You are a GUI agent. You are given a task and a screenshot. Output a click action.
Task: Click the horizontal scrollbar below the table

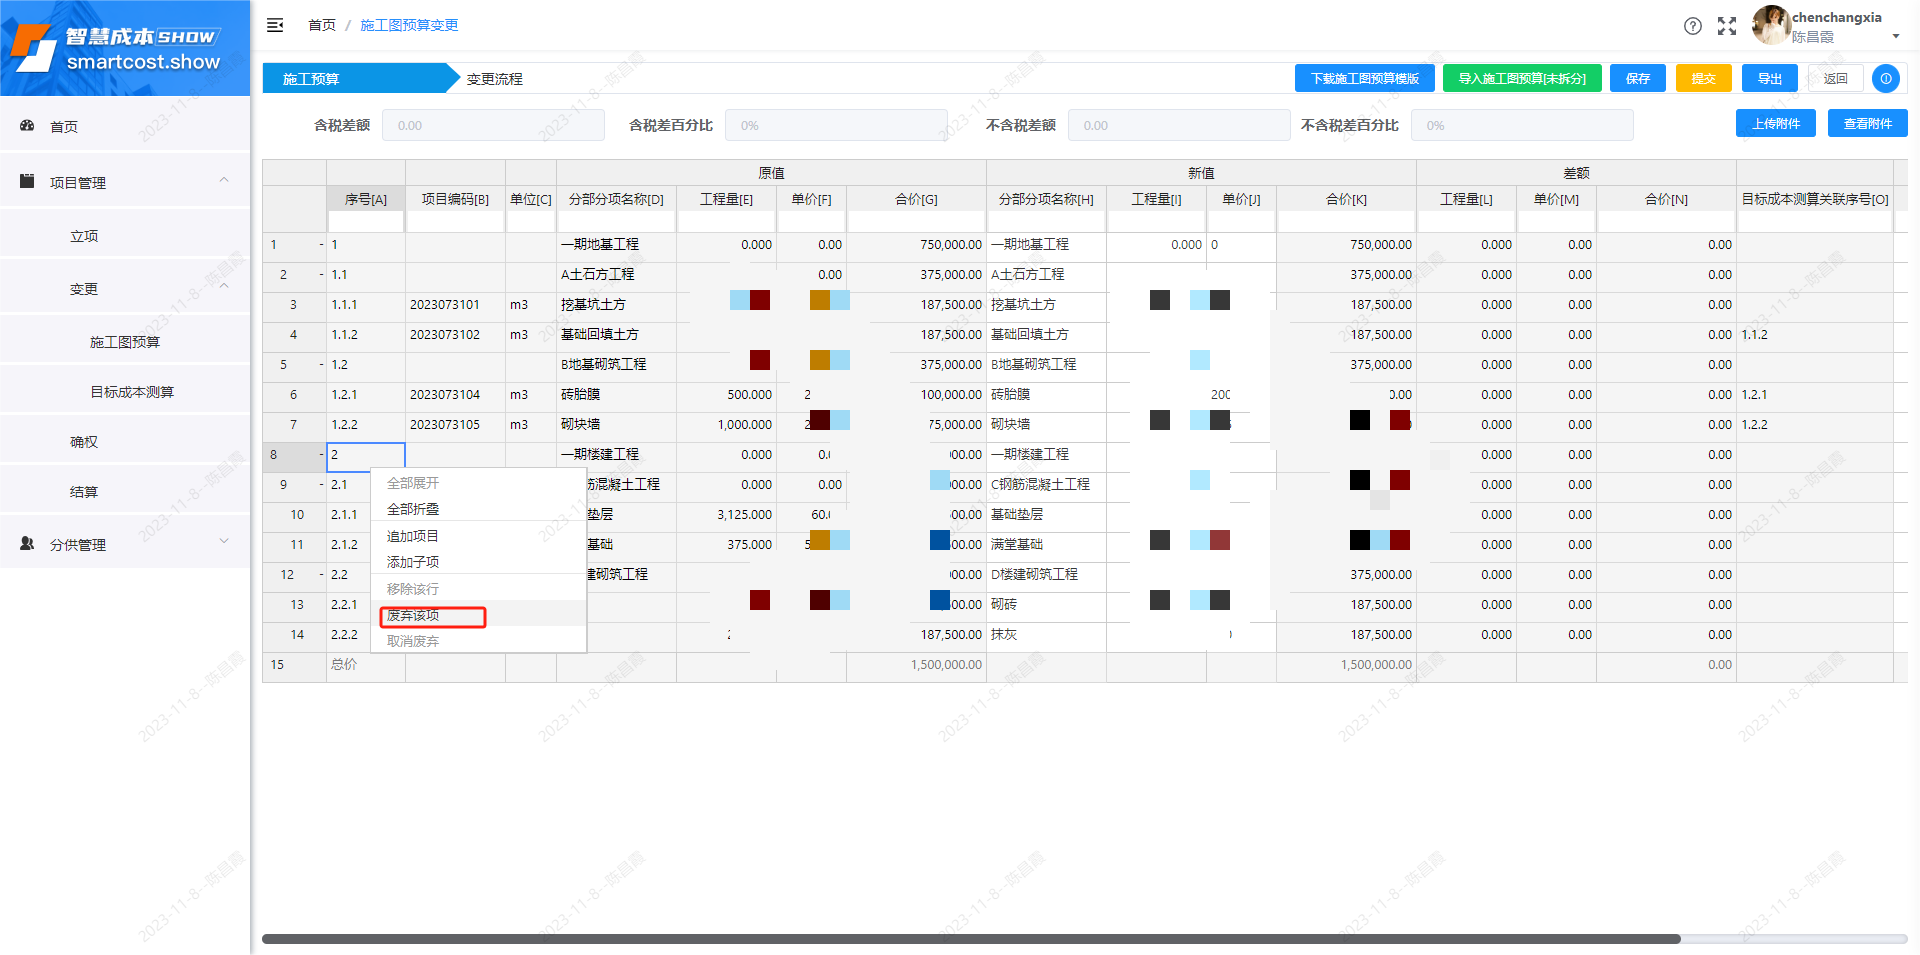pyautogui.click(x=970, y=939)
